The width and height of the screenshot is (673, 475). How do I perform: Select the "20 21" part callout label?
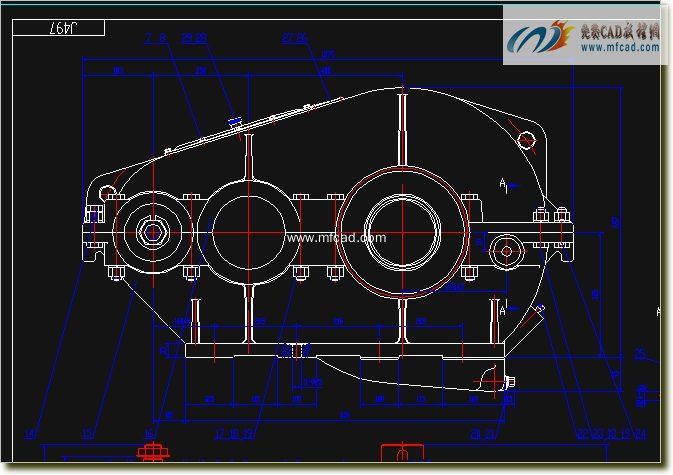coord(483,435)
